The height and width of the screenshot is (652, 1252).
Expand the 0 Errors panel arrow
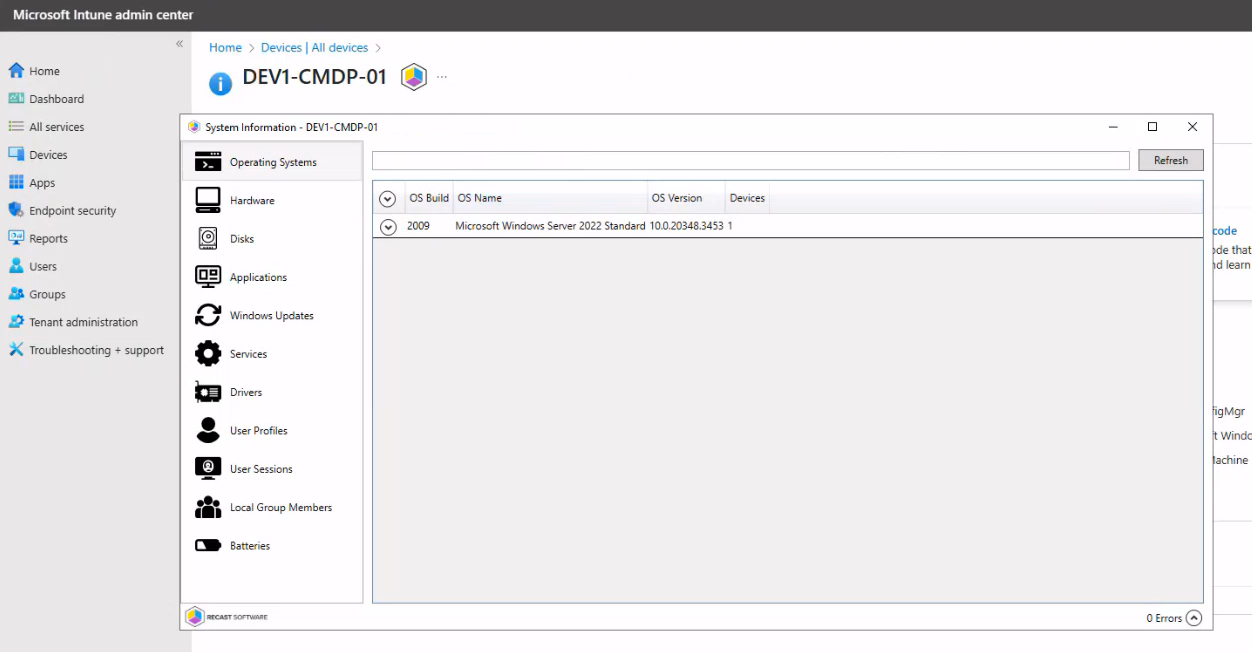[1193, 618]
